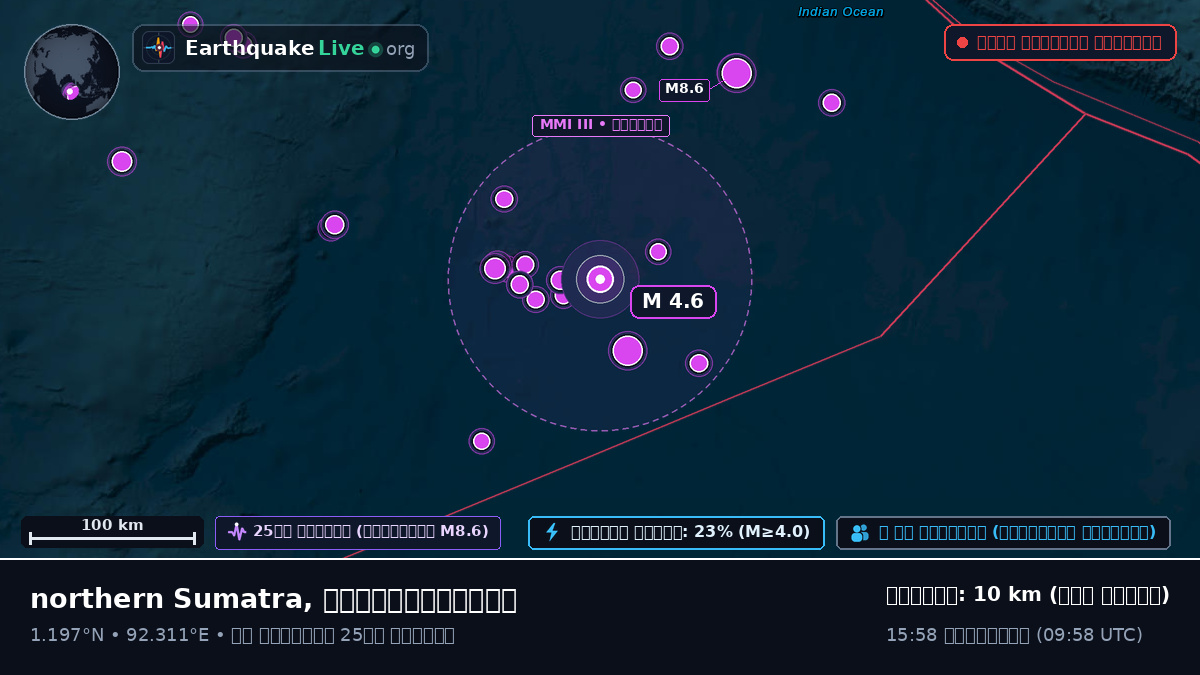Screen dimensions: 1200x675
Task: Click the Indian Ocean map label
Action: (841, 12)
